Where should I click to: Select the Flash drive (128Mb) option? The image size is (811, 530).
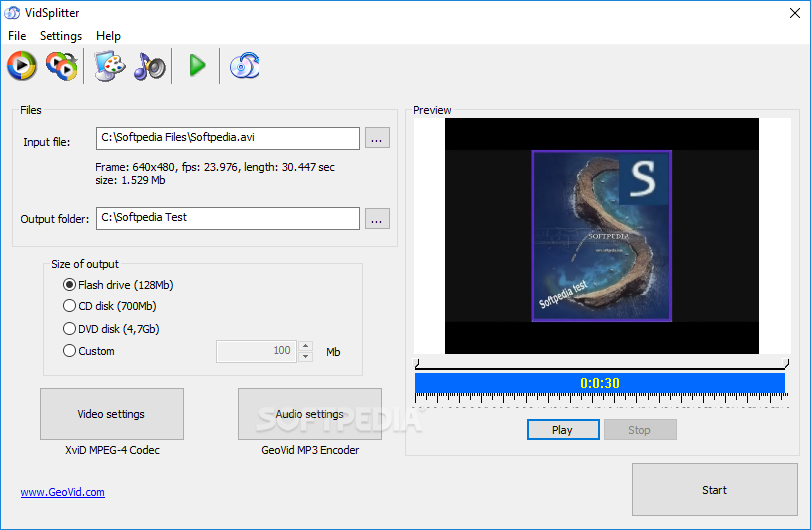[x=118, y=285]
